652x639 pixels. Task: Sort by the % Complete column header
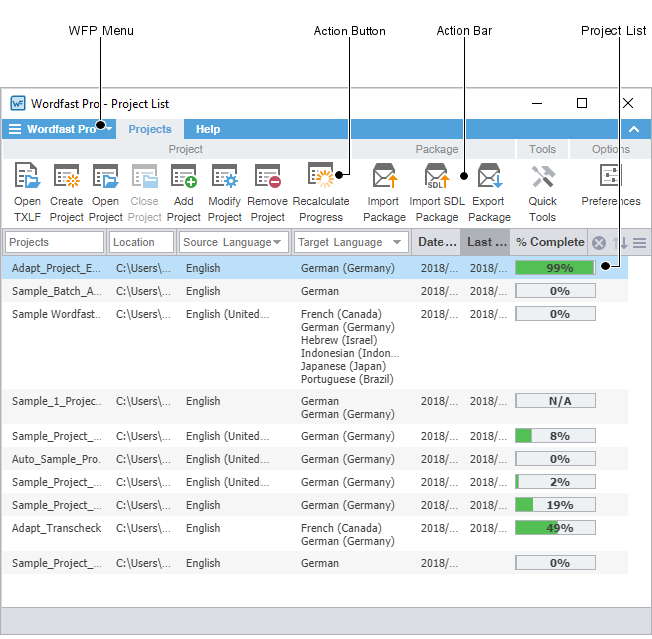(x=549, y=242)
